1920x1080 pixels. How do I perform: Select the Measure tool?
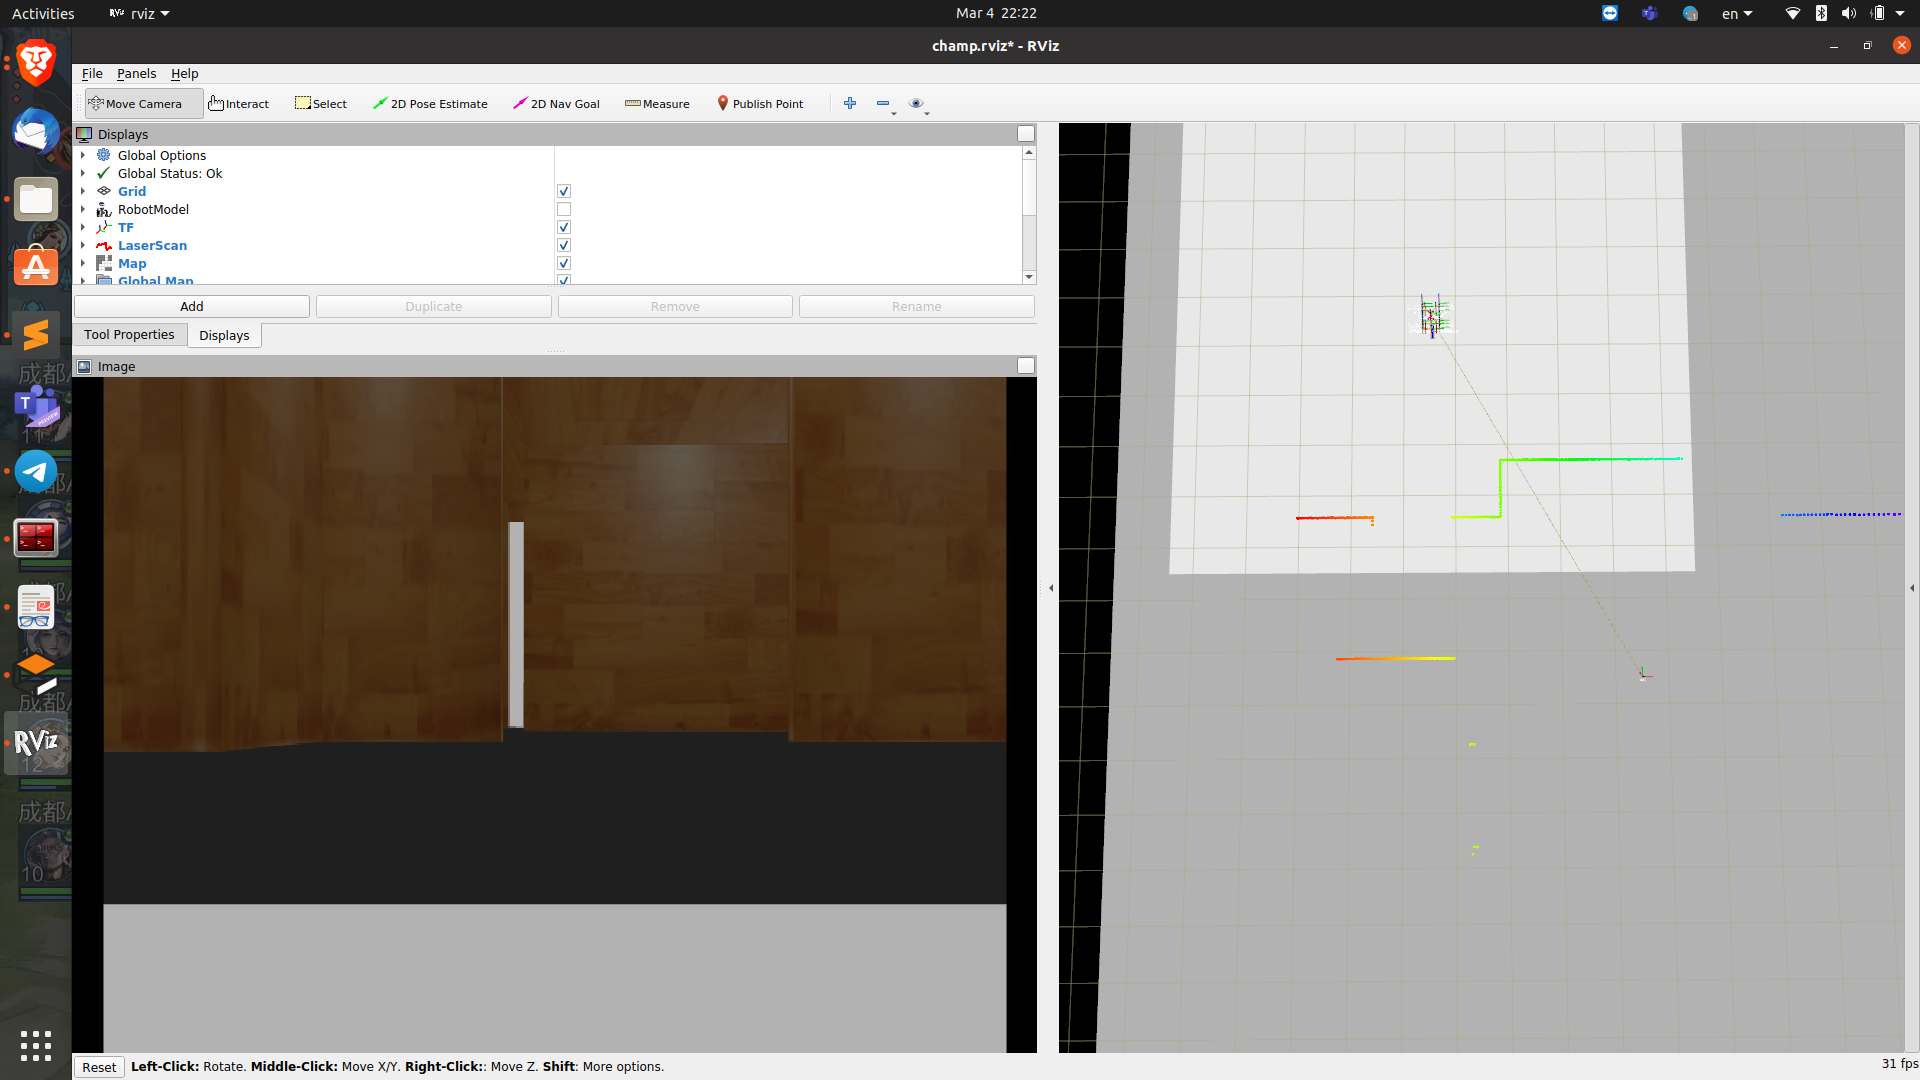click(656, 103)
